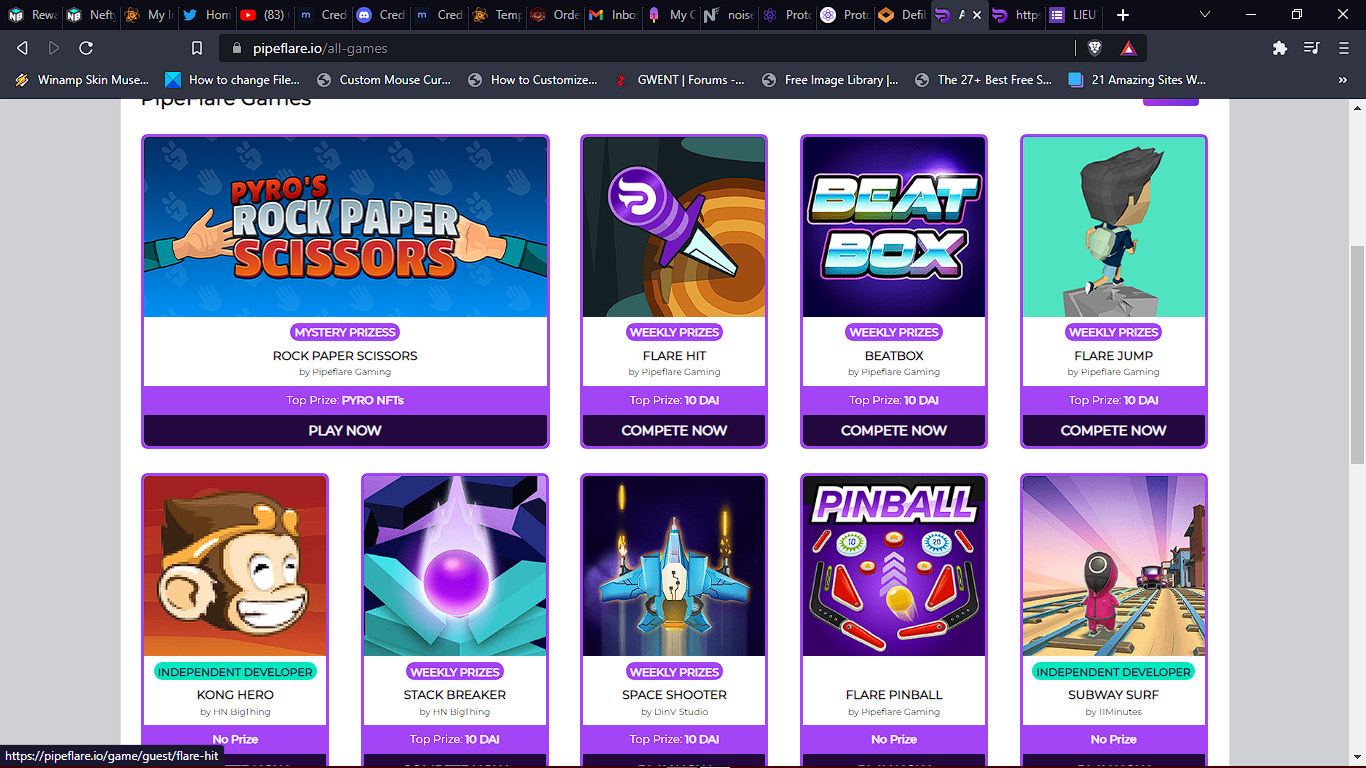Switch to the Rewa tab
Screen dimensions: 1366x768
pos(33,15)
